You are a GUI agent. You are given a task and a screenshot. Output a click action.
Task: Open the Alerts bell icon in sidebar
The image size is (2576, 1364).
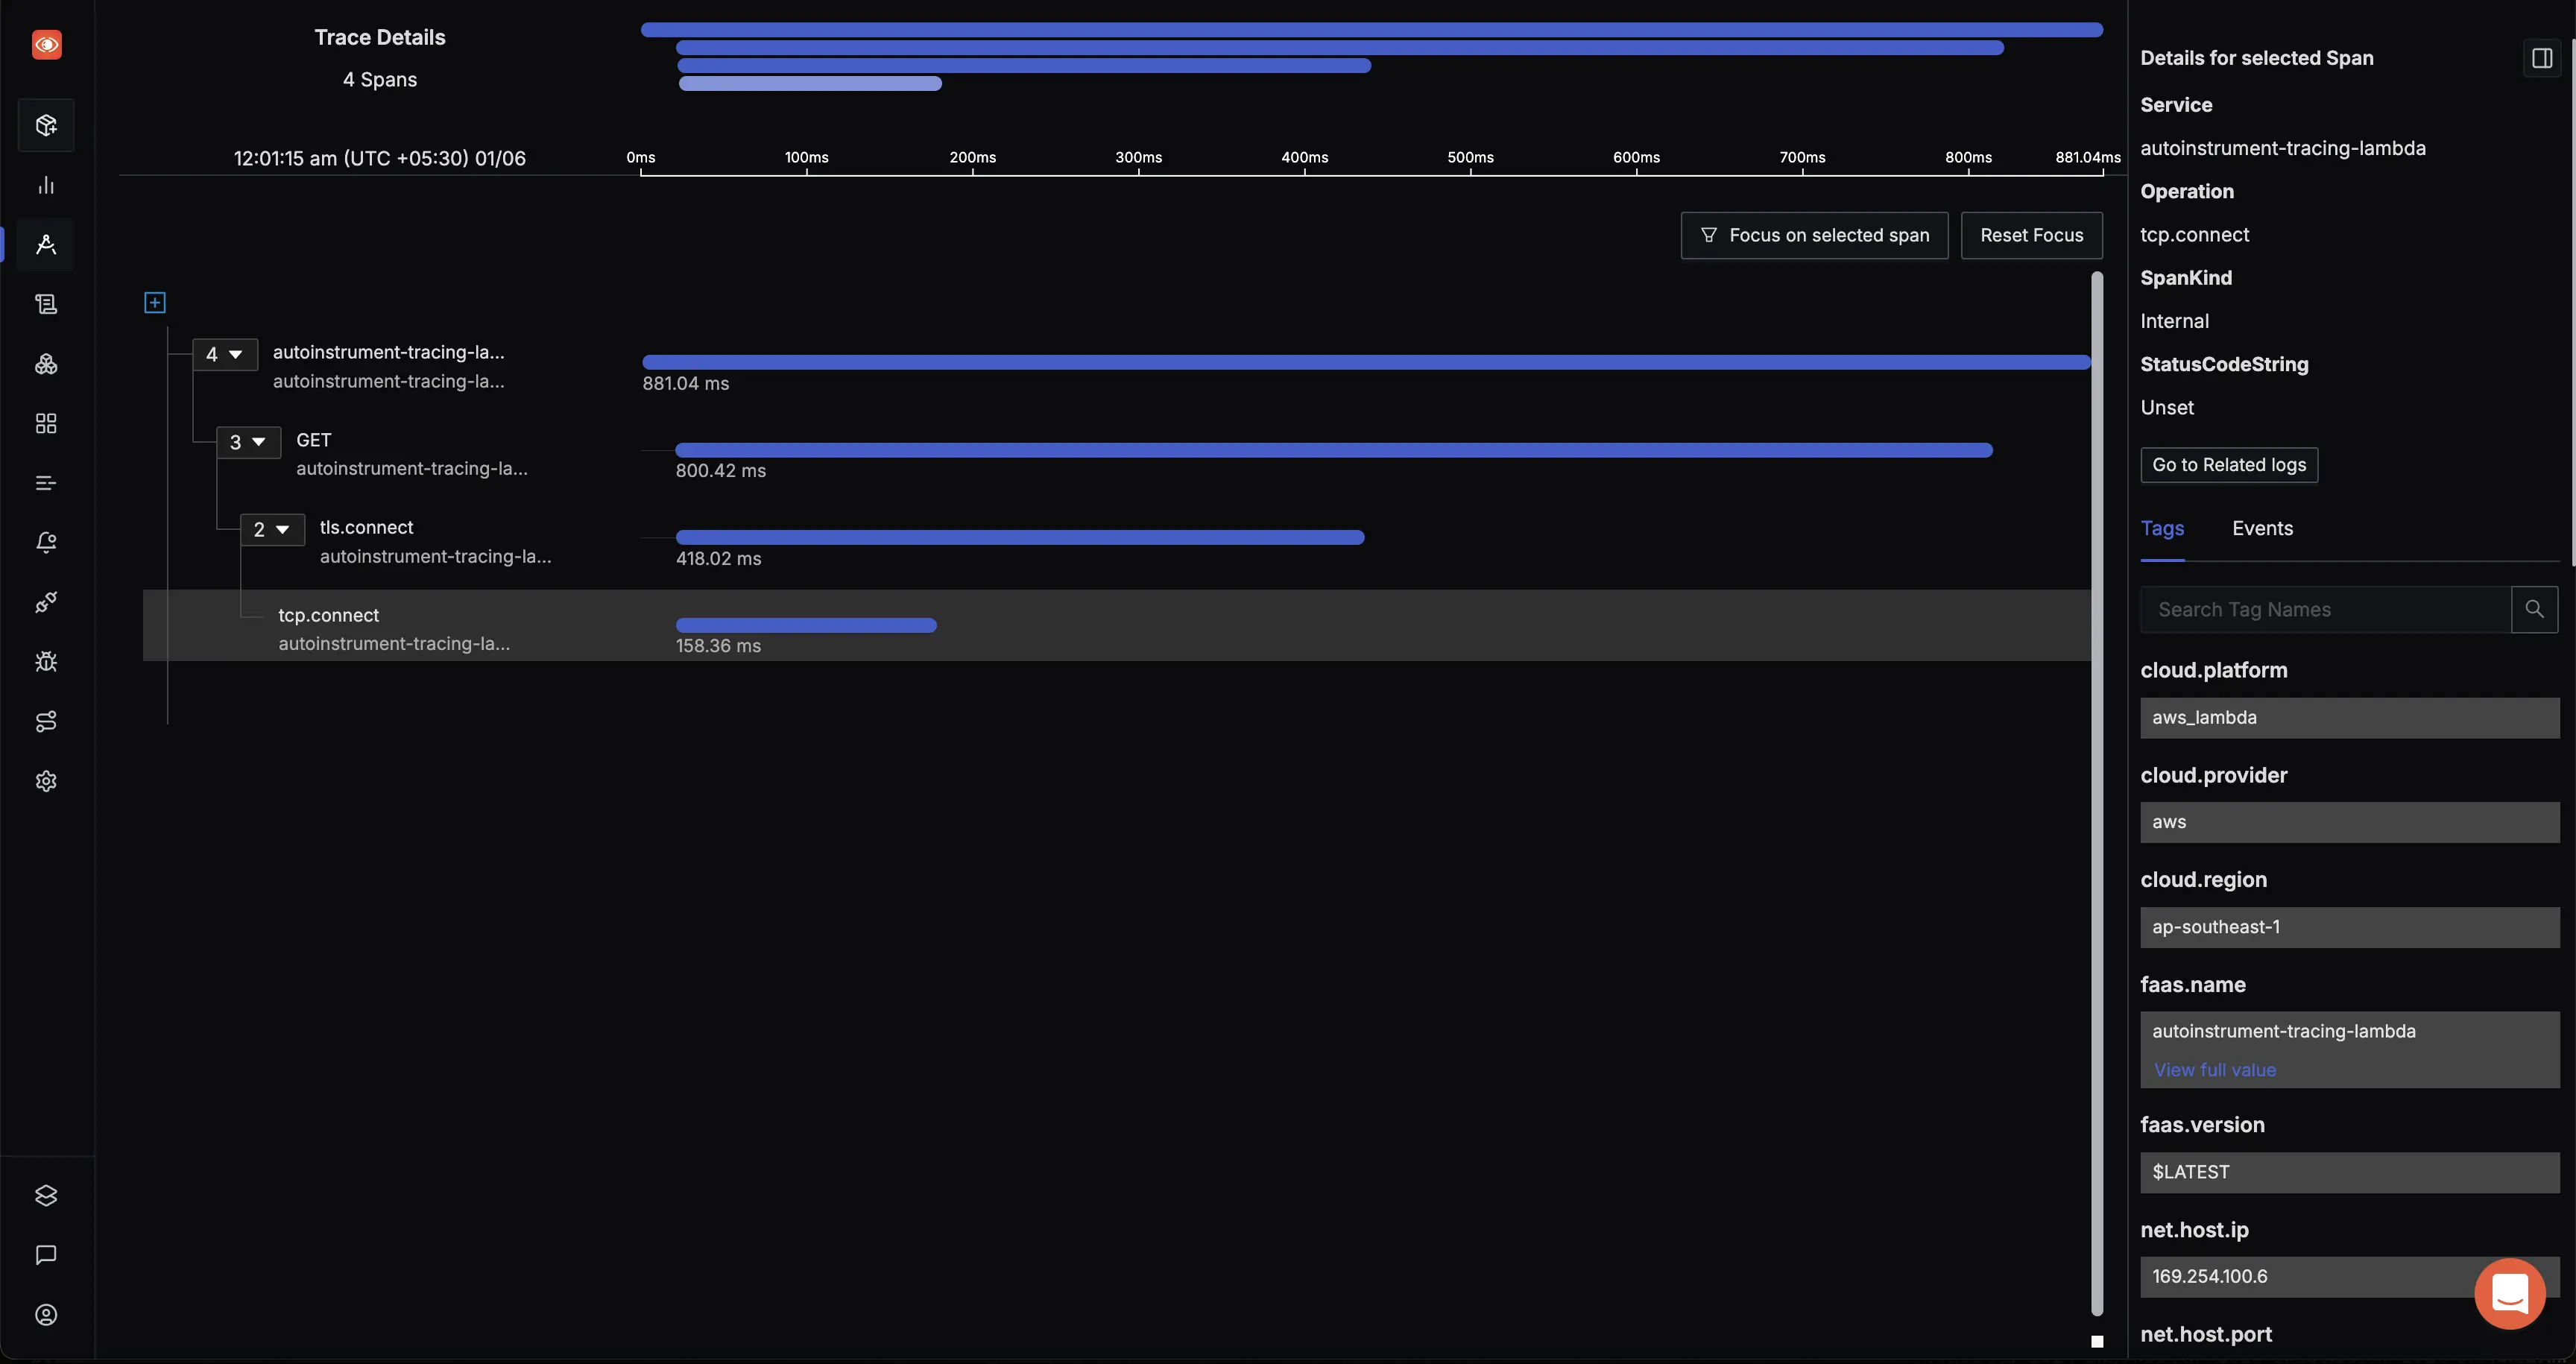click(x=46, y=542)
